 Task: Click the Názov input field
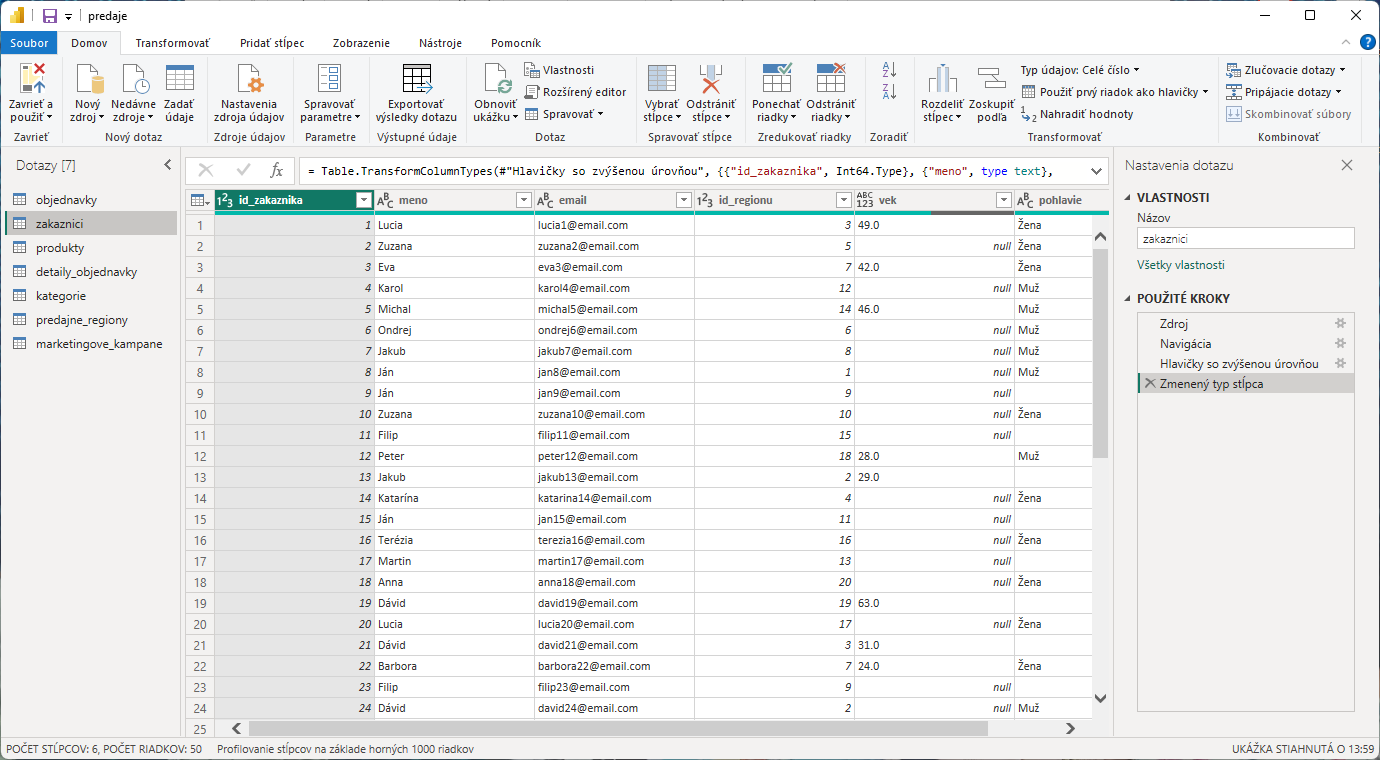(1245, 239)
